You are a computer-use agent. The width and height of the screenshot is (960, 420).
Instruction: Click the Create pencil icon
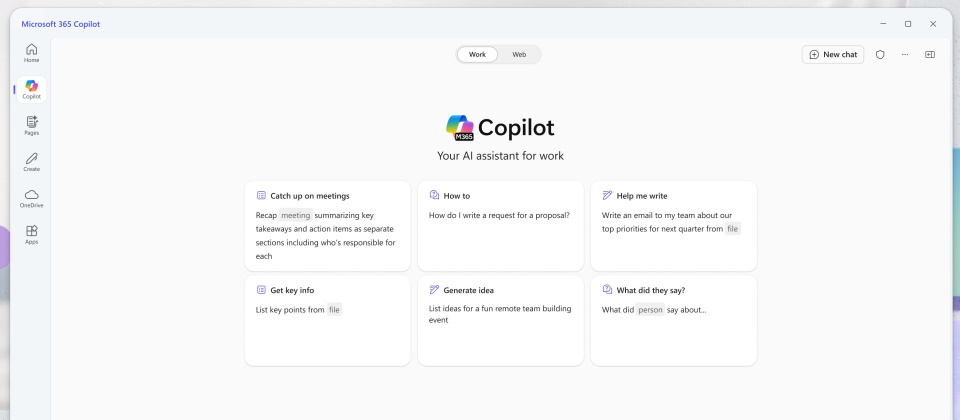pos(32,161)
